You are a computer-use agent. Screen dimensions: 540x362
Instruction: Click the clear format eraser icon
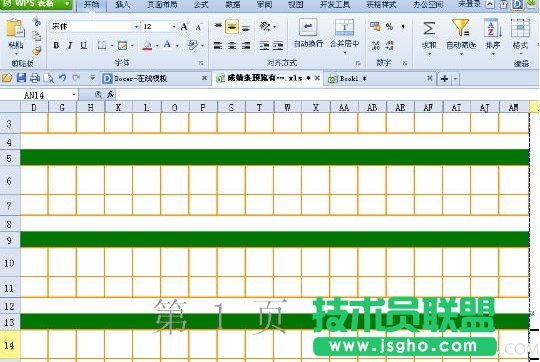193,45
